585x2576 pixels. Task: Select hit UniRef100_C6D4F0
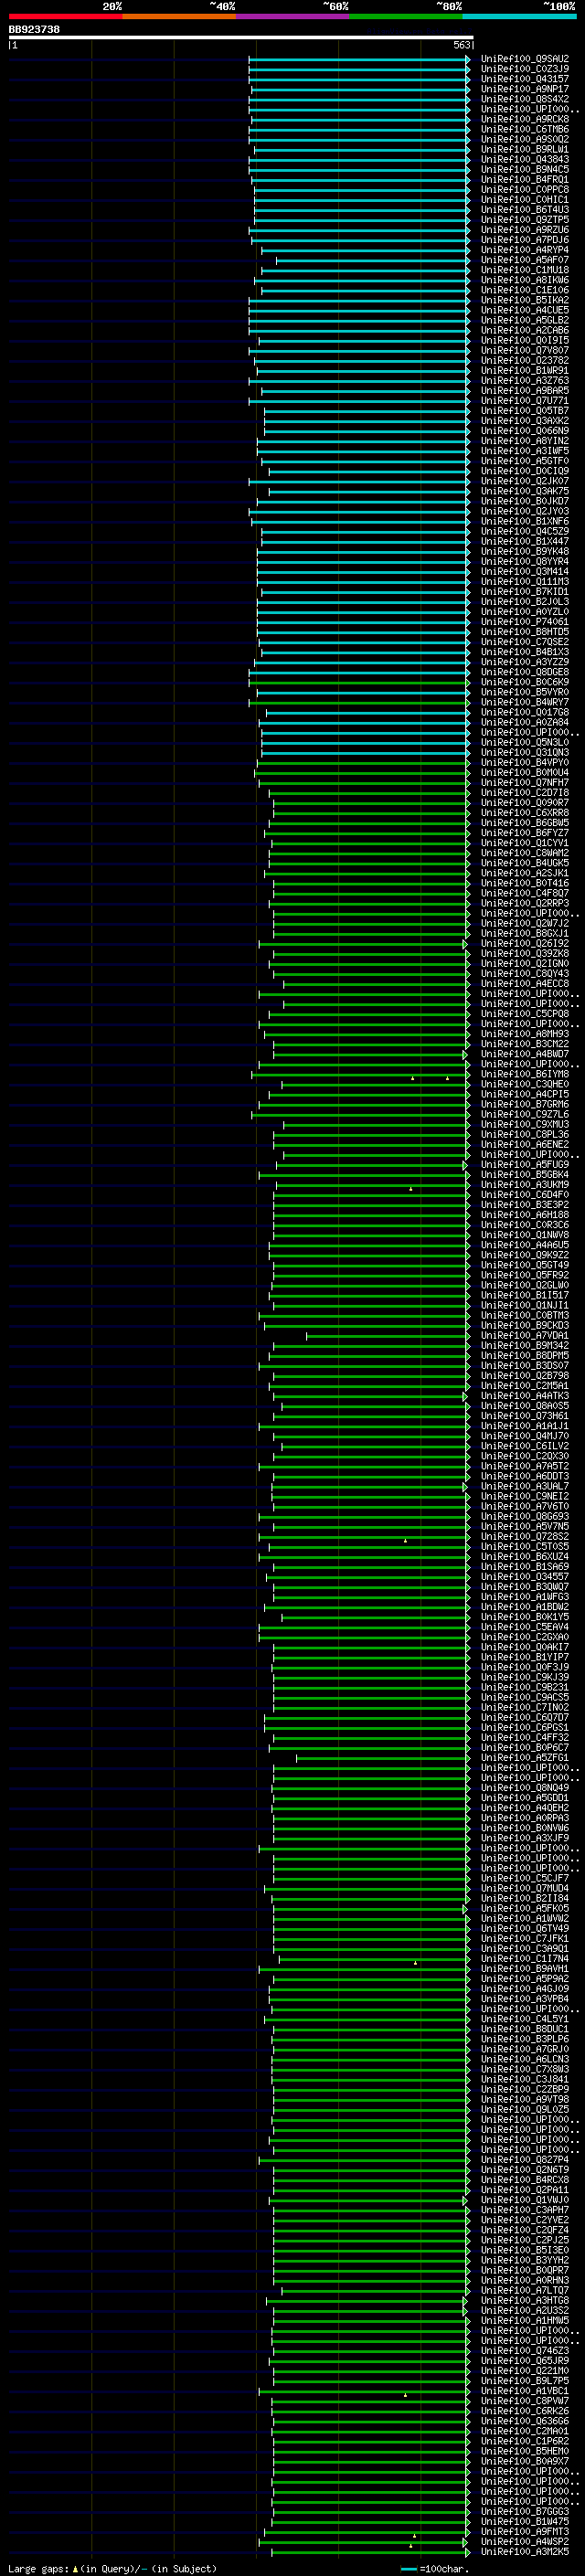525,1195
